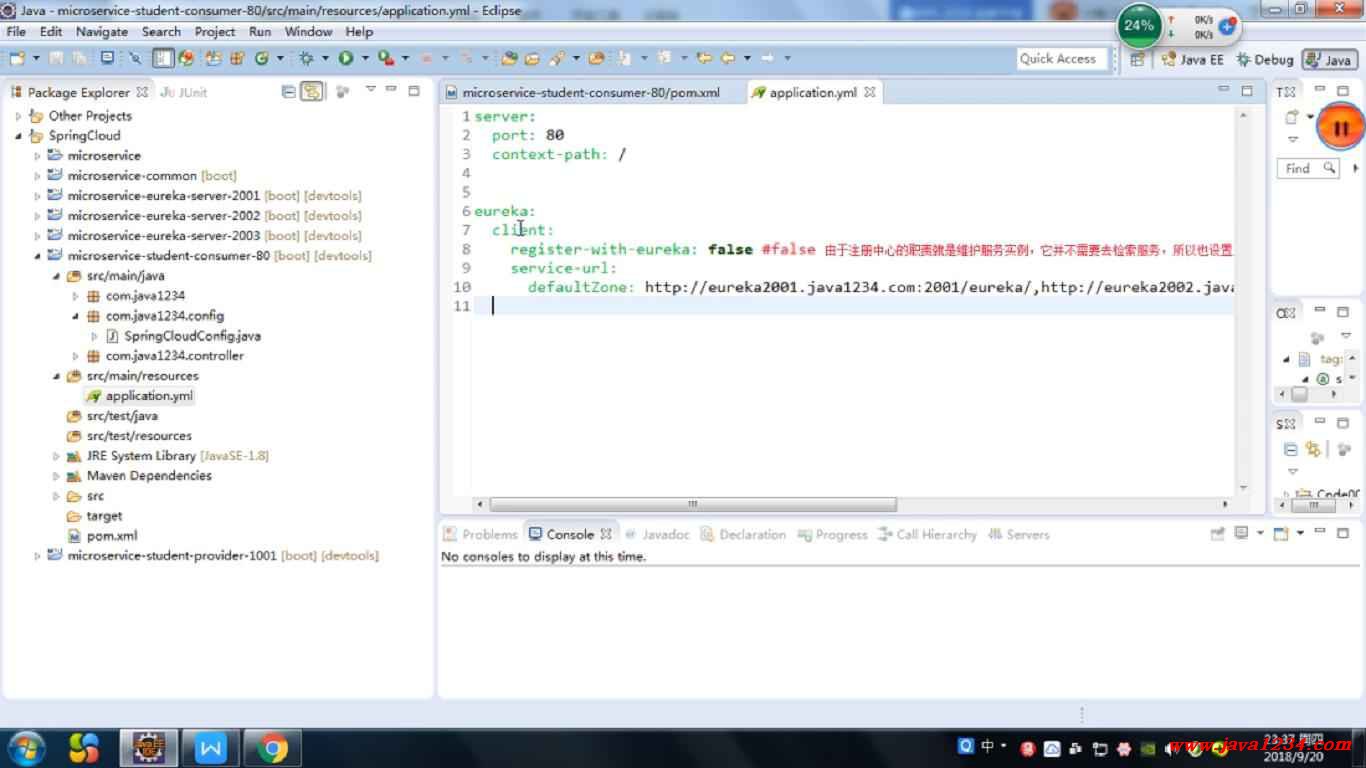The image size is (1366, 768).
Task: Open the Project menu
Action: click(x=215, y=31)
